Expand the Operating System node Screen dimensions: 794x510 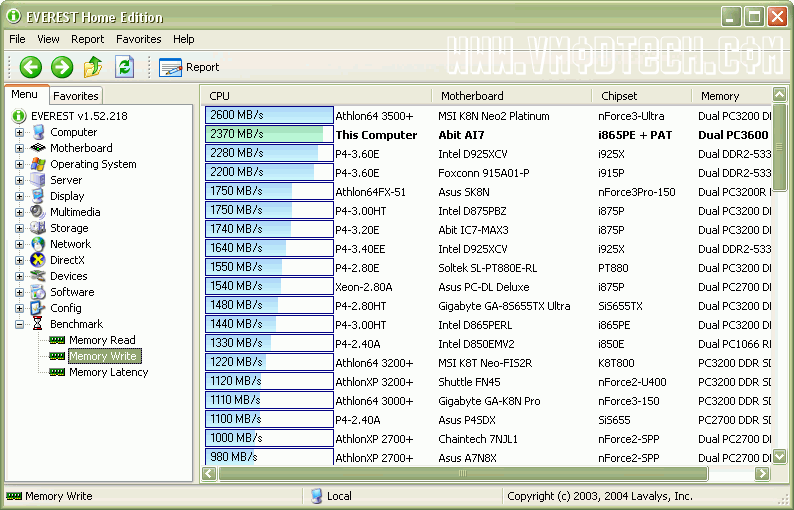point(19,165)
